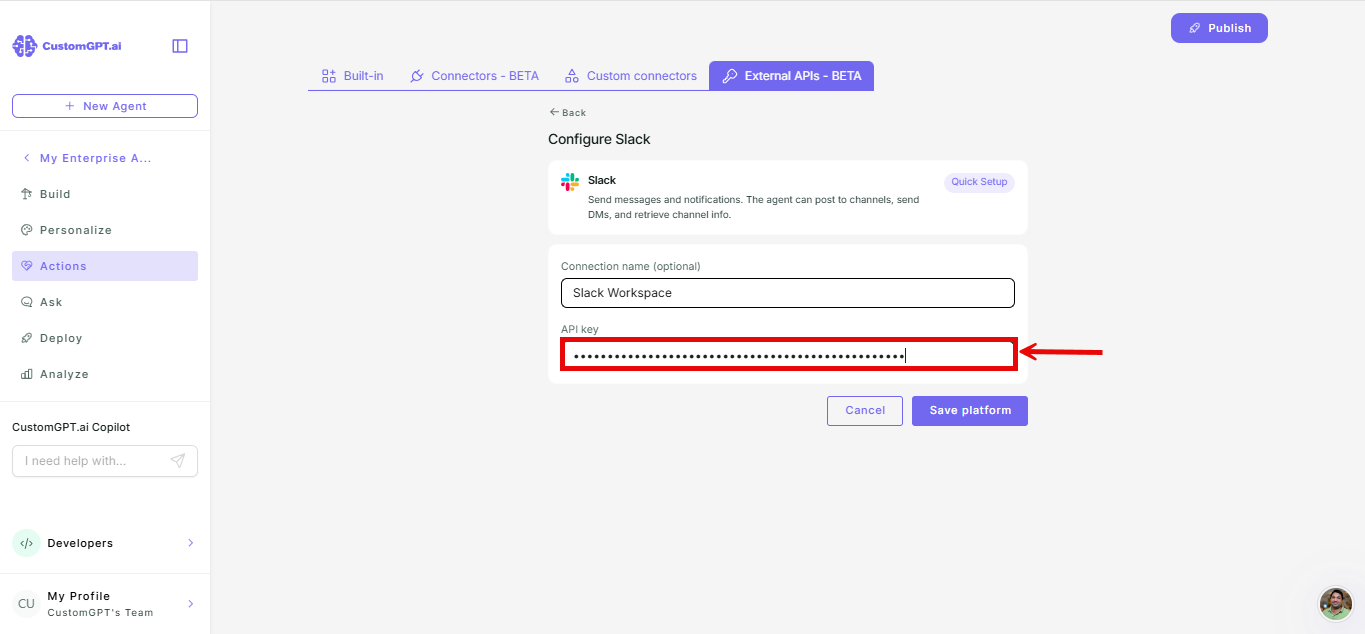Click Save platform button
Viewport: 1365px width, 634px height.
pyautogui.click(x=970, y=411)
